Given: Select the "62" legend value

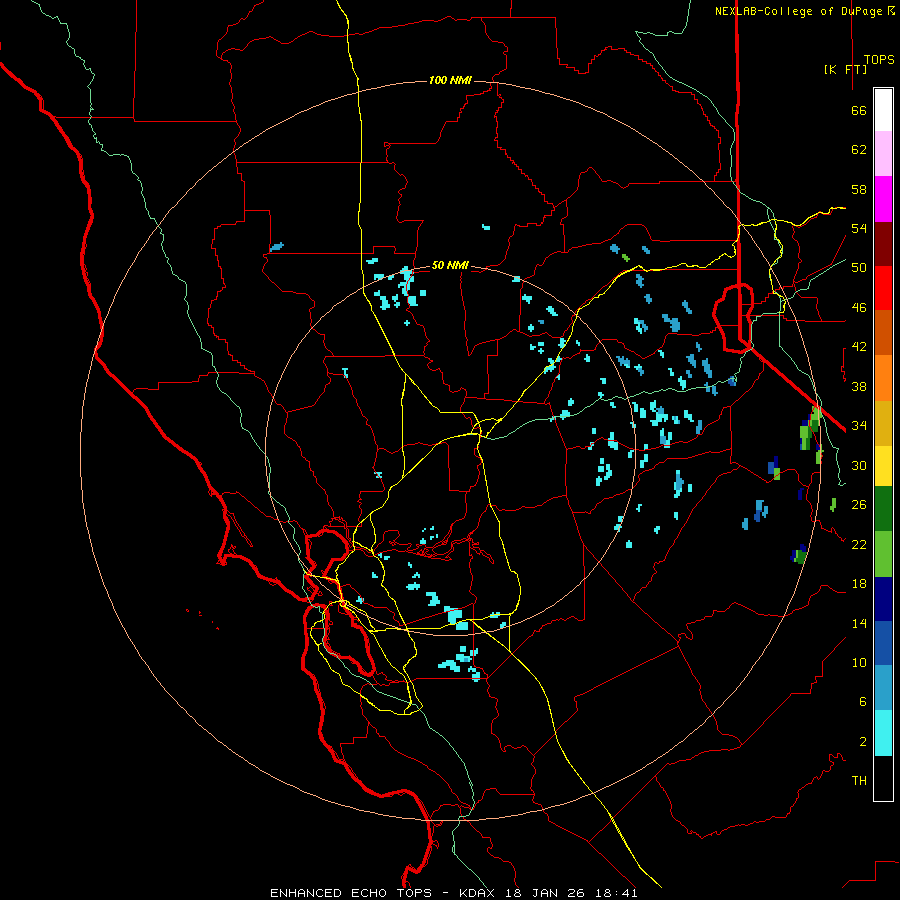Looking at the screenshot, I should (859, 150).
